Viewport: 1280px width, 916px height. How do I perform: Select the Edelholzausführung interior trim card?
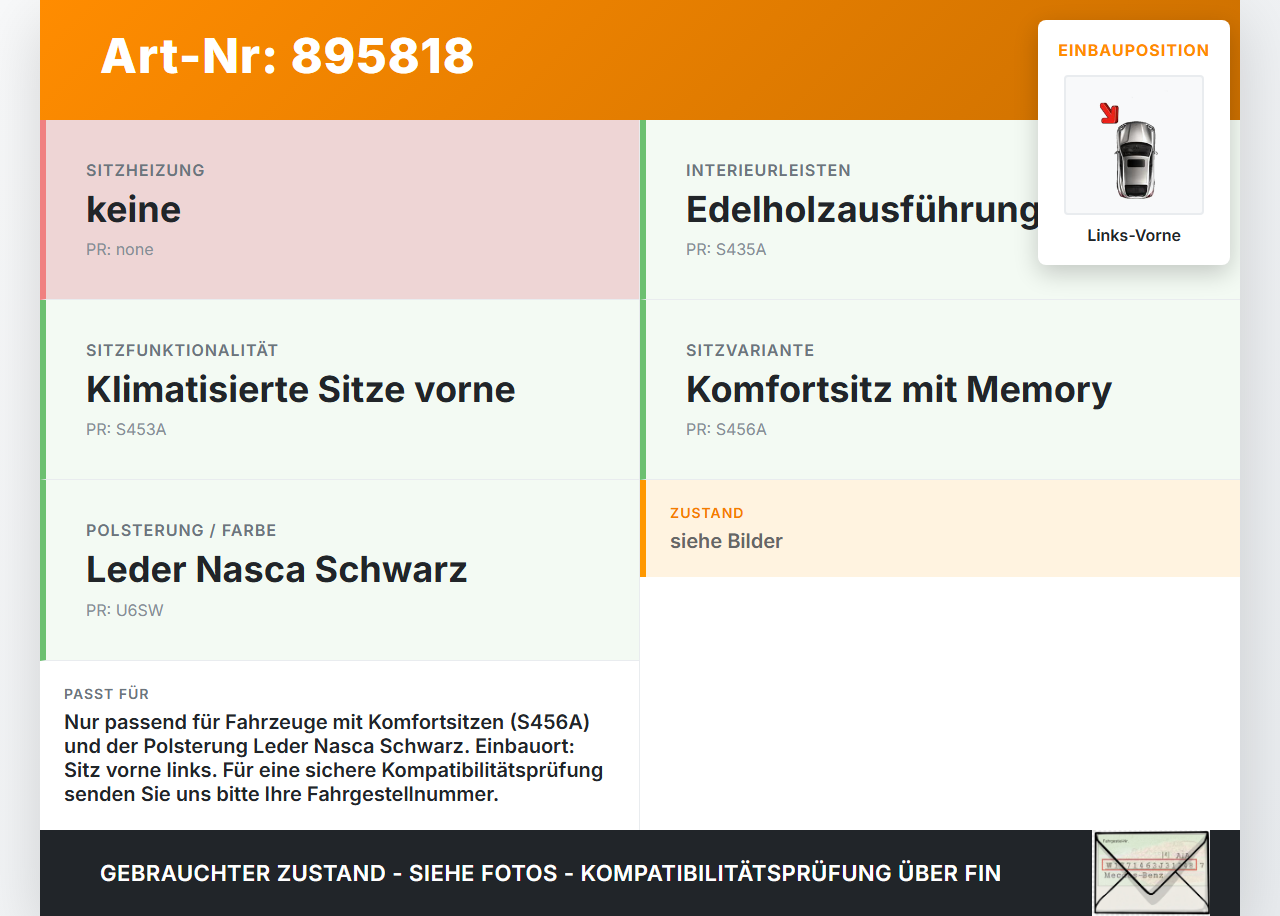pyautogui.click(x=940, y=210)
